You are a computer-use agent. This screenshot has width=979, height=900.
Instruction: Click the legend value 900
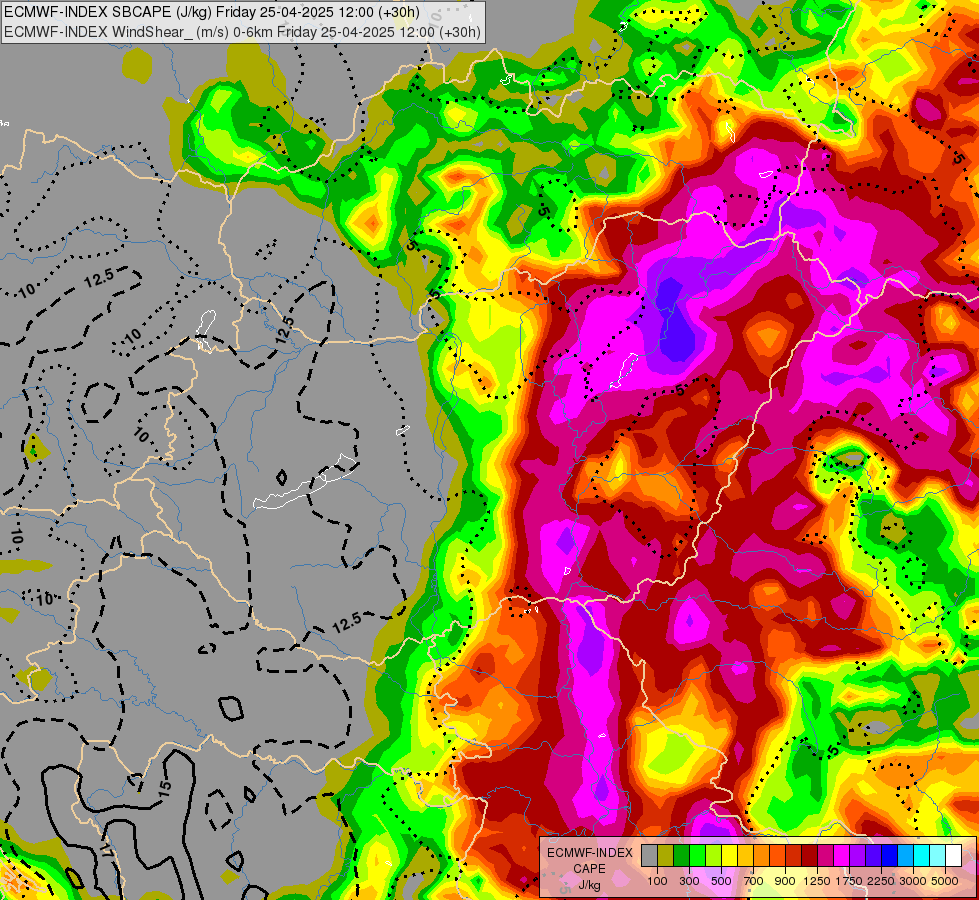(x=785, y=881)
